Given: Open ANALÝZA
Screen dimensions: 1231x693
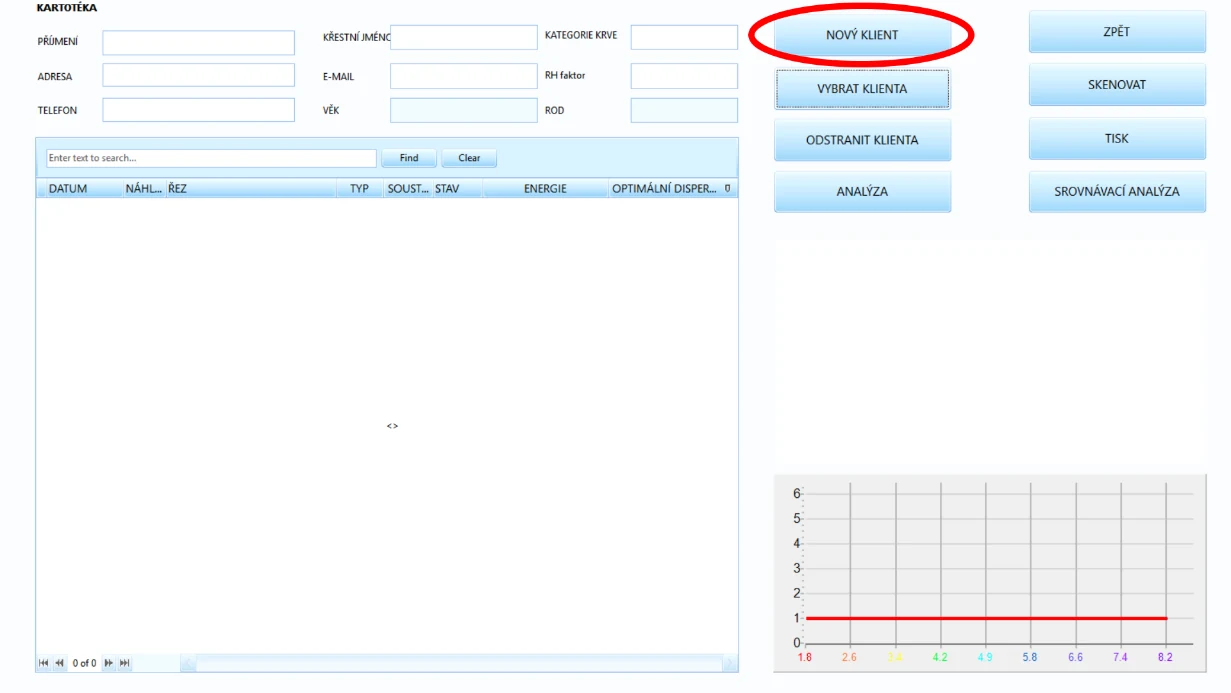Looking at the screenshot, I should coord(862,191).
